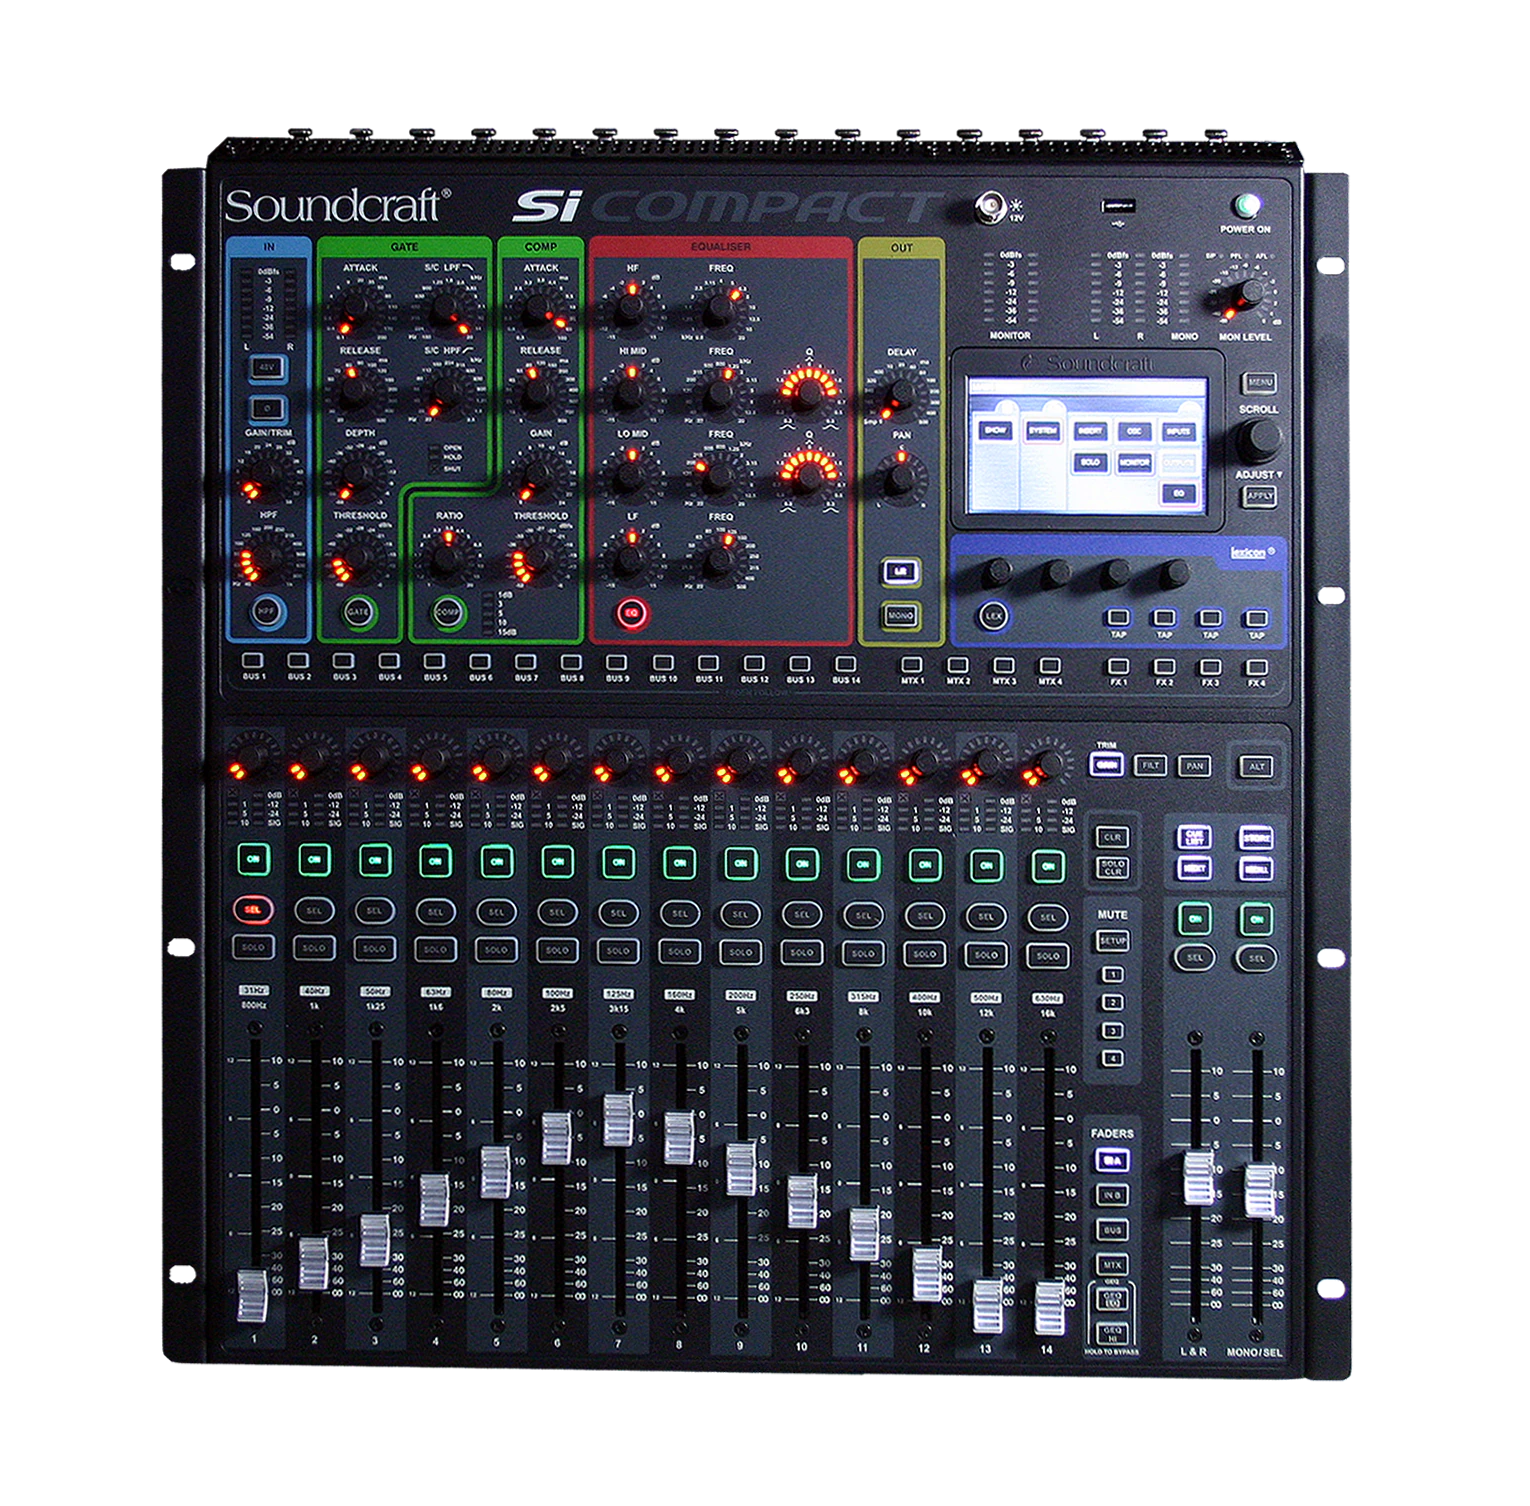Select channel 1 with its red SEL button
The image size is (1530, 1506).
point(252,909)
